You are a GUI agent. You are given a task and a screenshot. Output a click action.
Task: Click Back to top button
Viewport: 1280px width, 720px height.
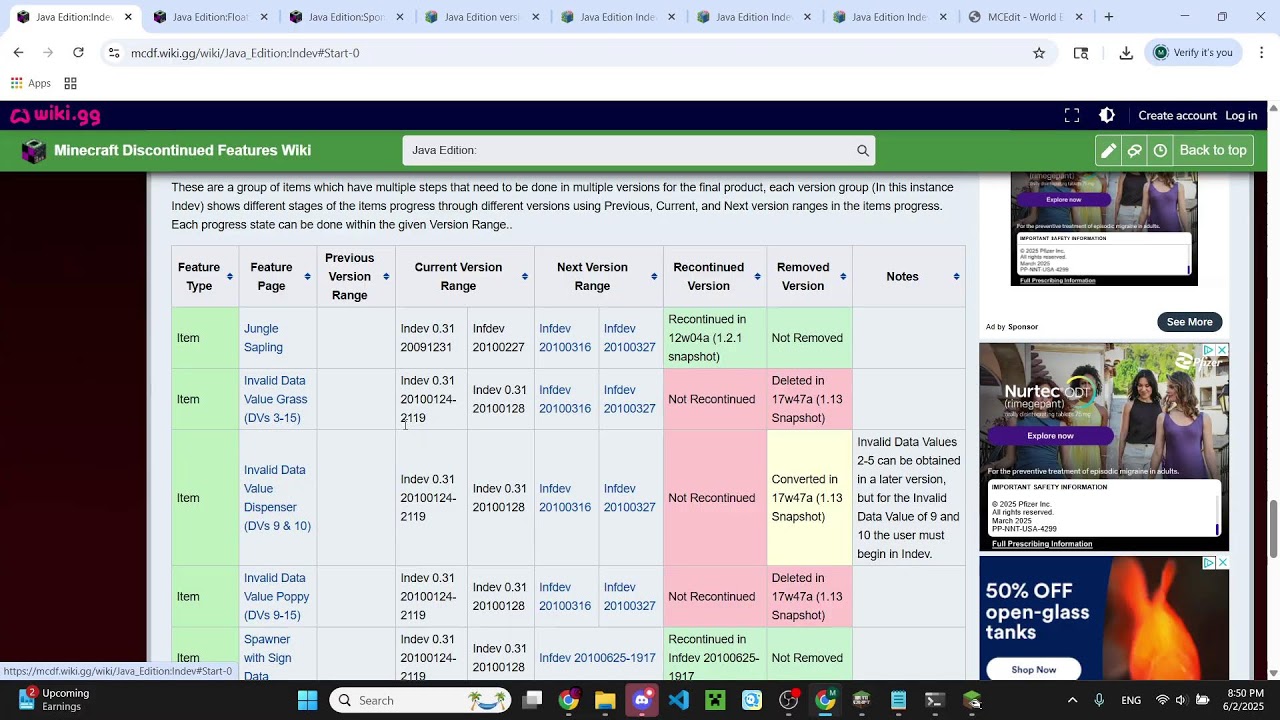[1213, 151]
